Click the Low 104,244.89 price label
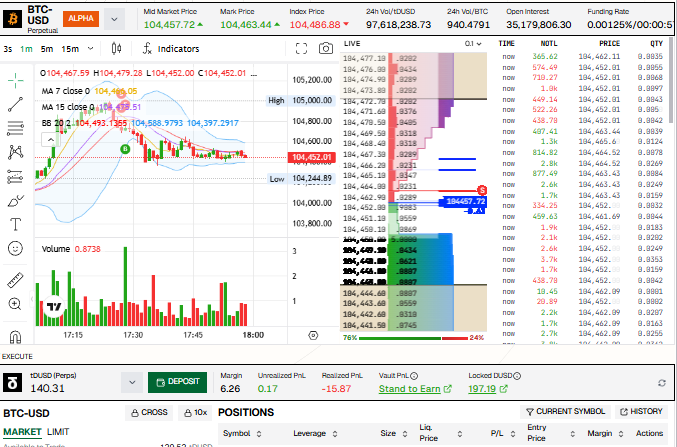Screen dimensions: 677x447 pyautogui.click(x=300, y=178)
